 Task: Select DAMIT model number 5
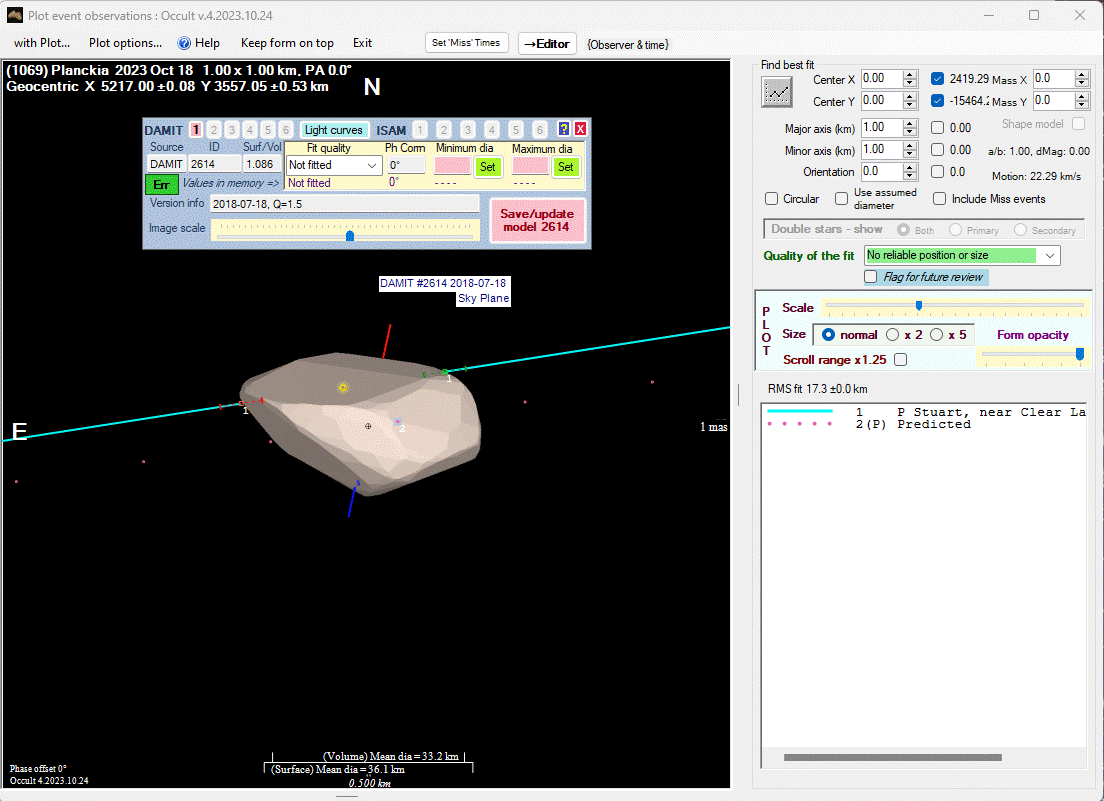click(268, 130)
